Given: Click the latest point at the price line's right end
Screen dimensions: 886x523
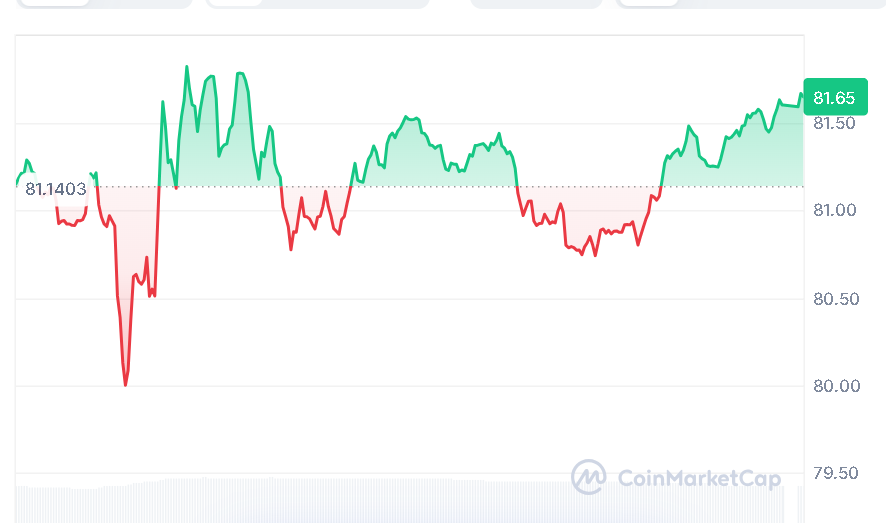Looking at the screenshot, I should tap(801, 94).
